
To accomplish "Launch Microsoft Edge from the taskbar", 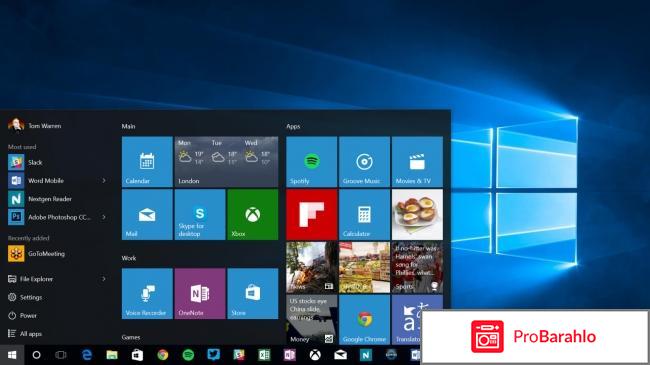I will tap(87, 355).
